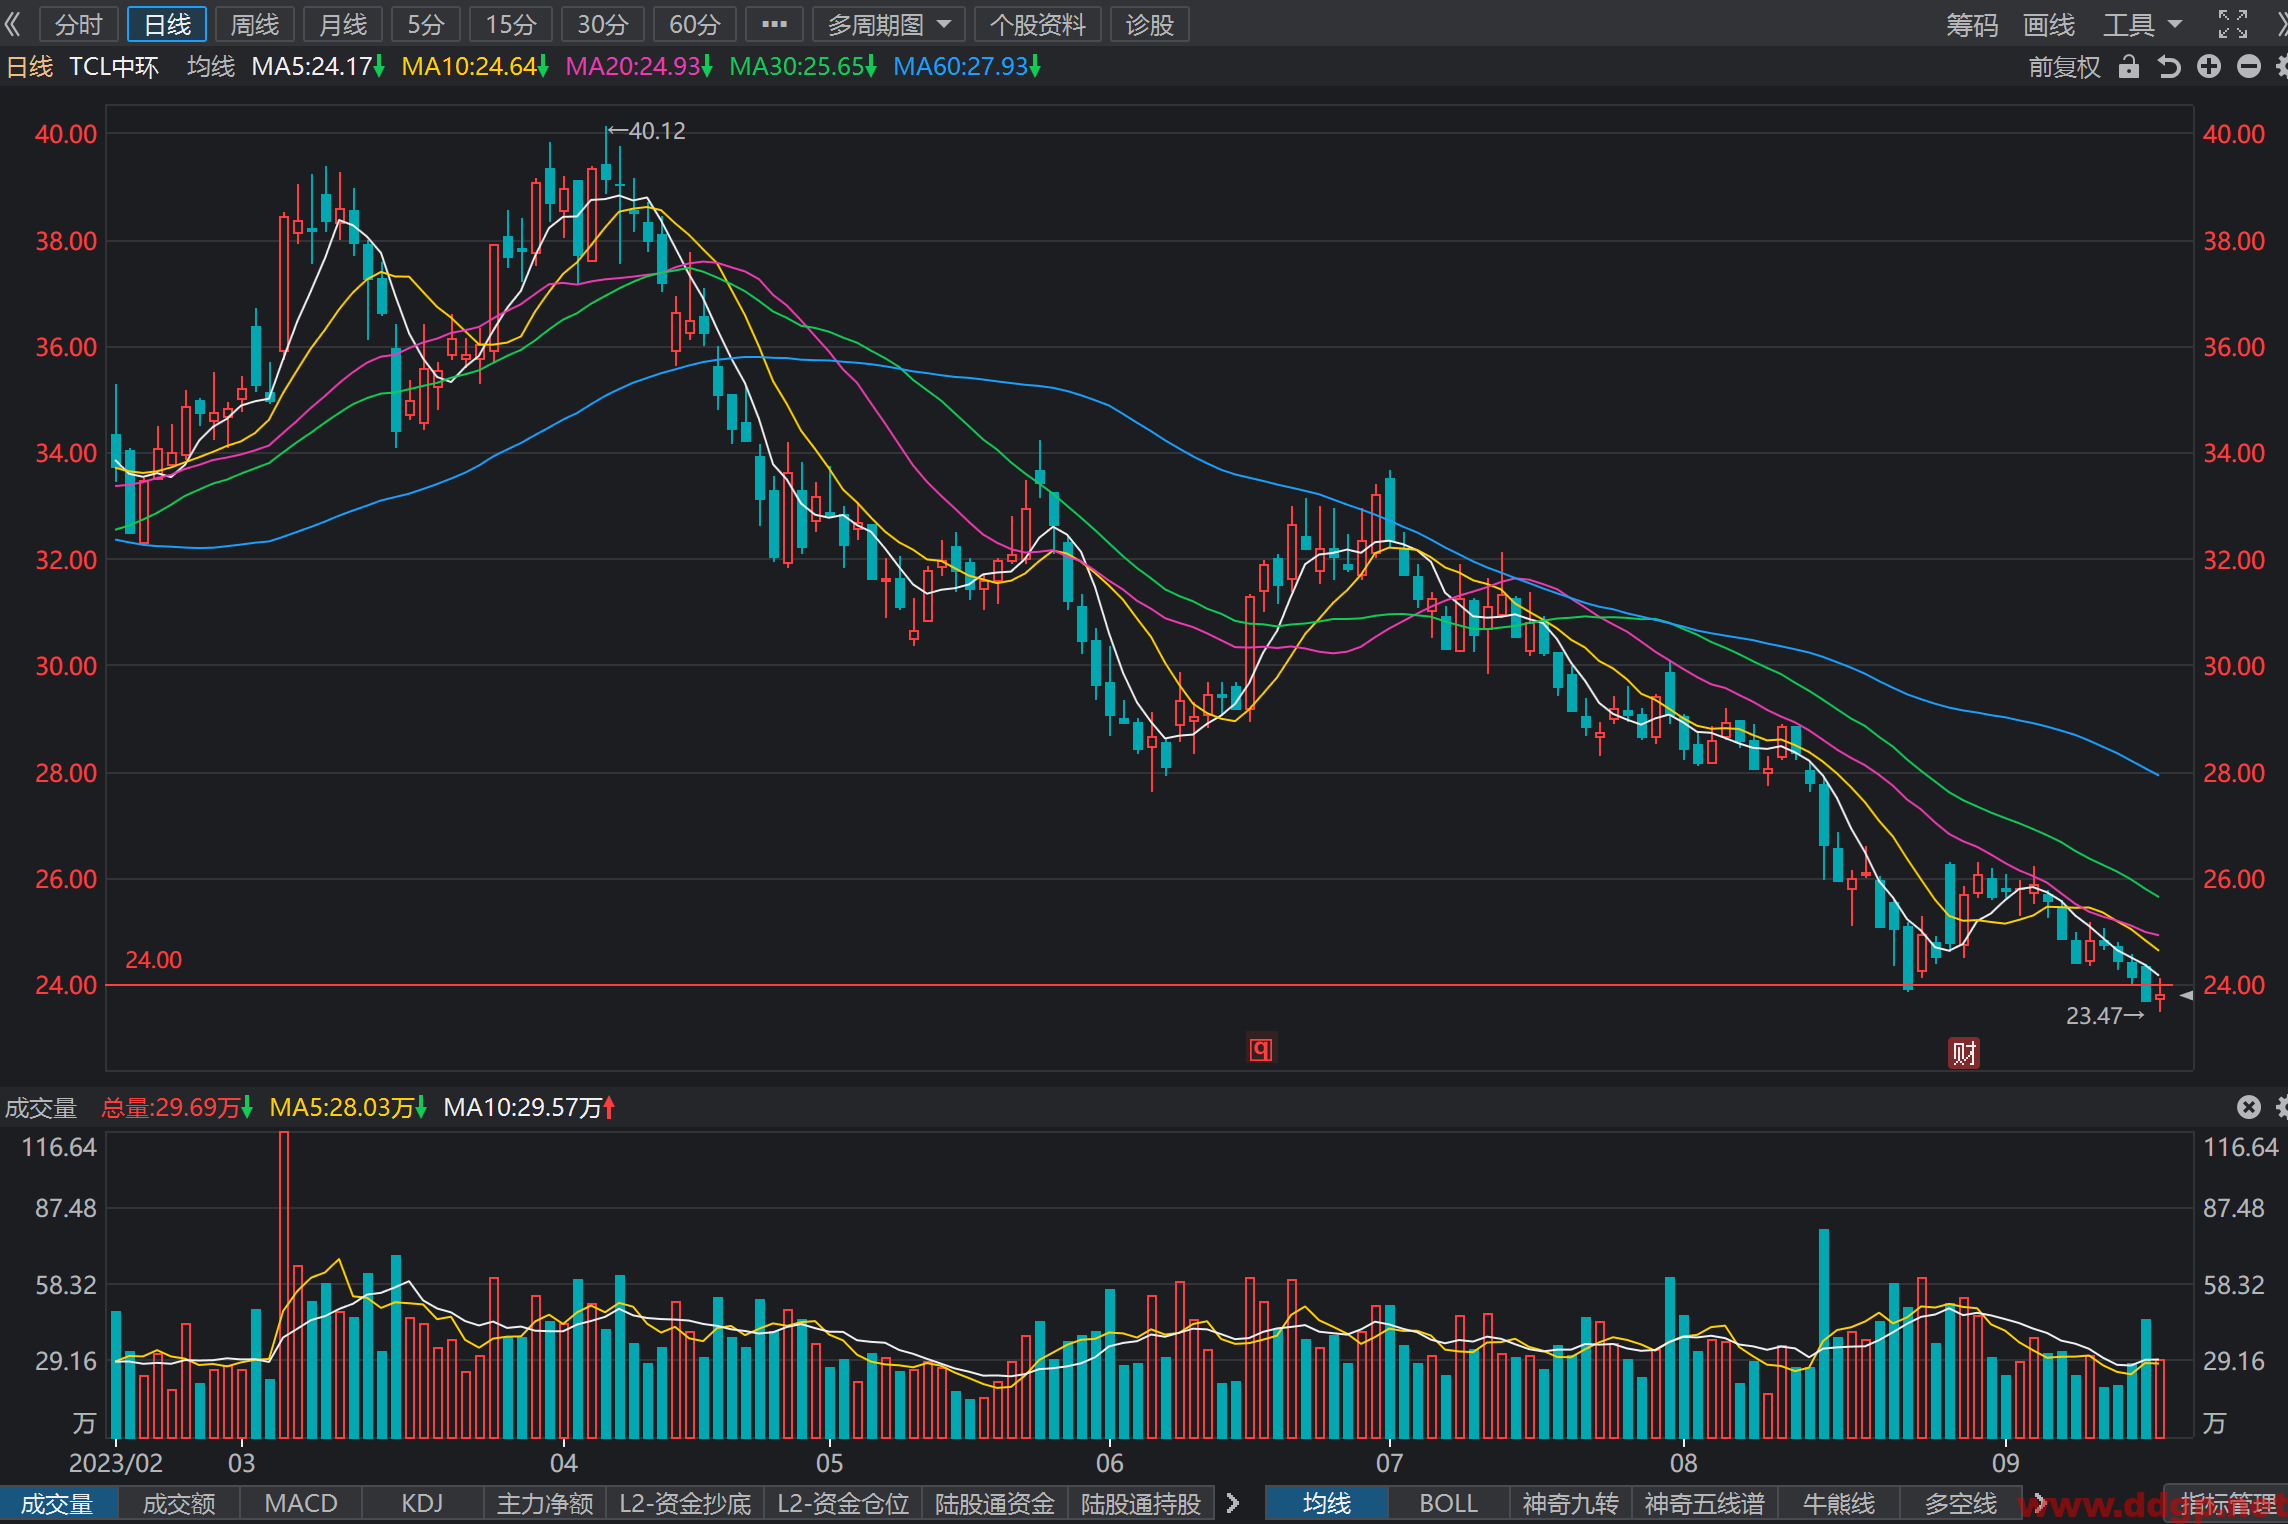Select bottom 均线 main indicator tab
Image resolution: width=2288 pixels, height=1524 pixels.
point(1327,1504)
